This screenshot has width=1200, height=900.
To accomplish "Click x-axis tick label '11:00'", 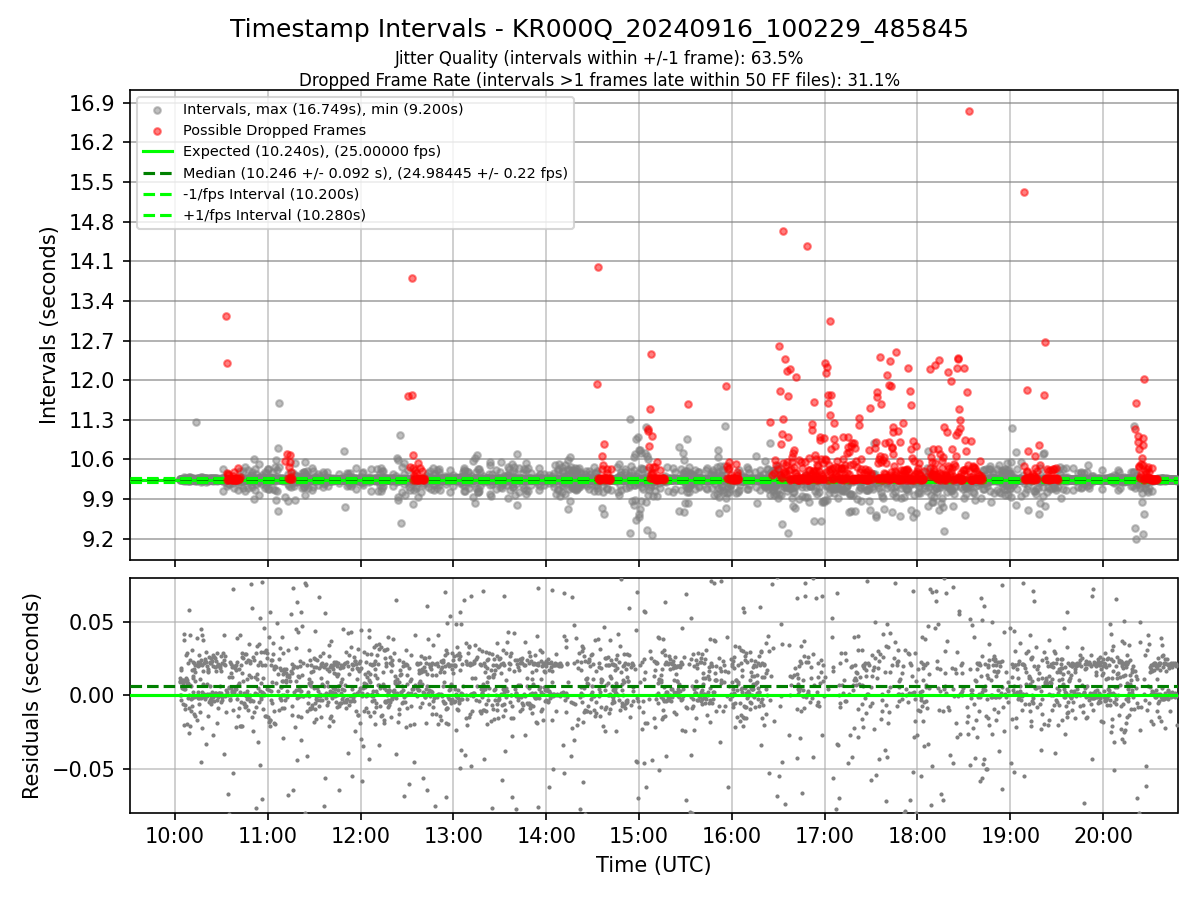I will 268,835.
